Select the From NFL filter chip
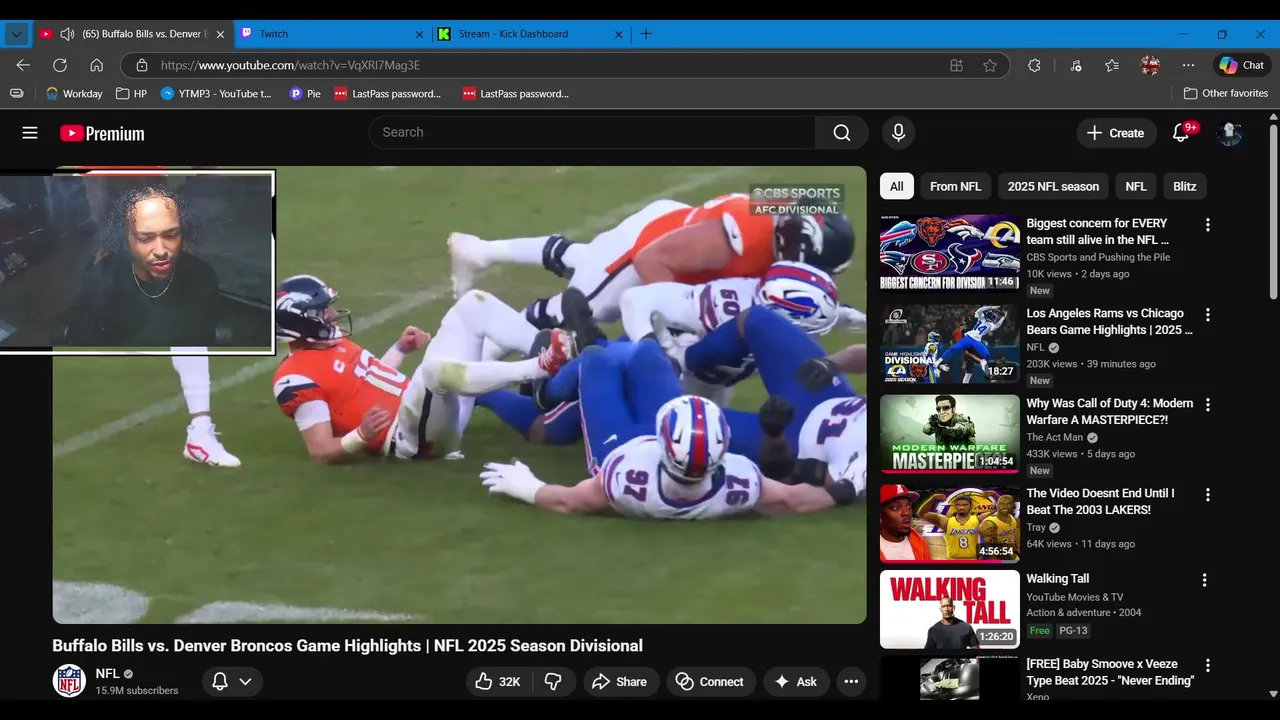 [955, 186]
